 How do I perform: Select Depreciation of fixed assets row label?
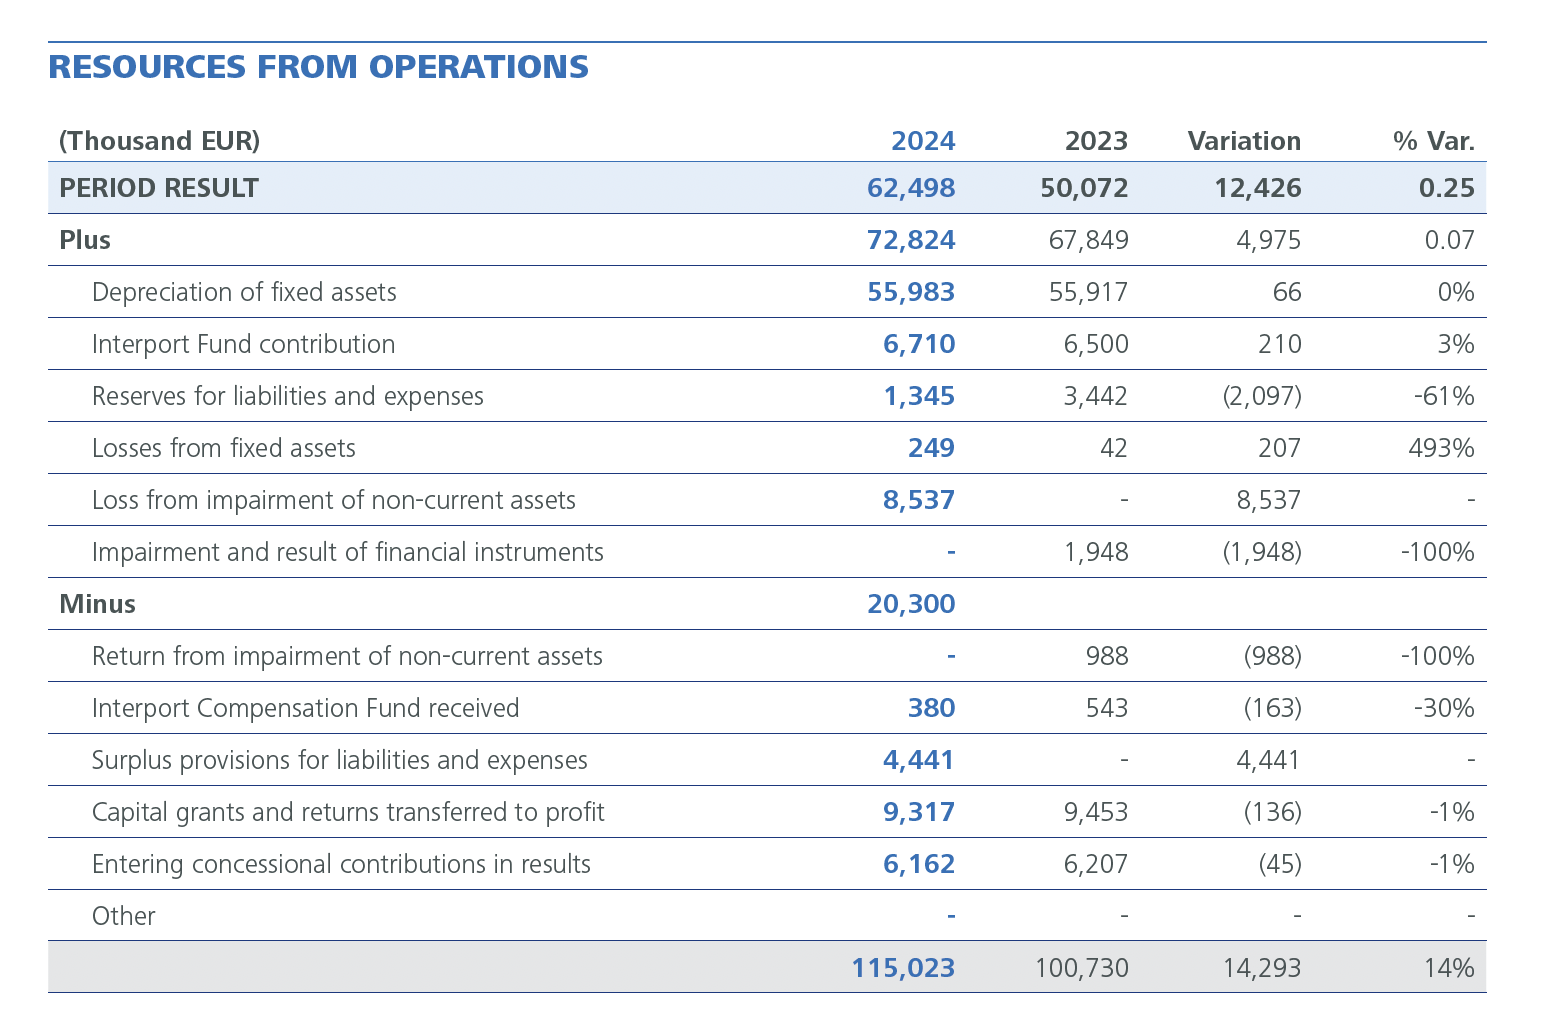tap(244, 292)
